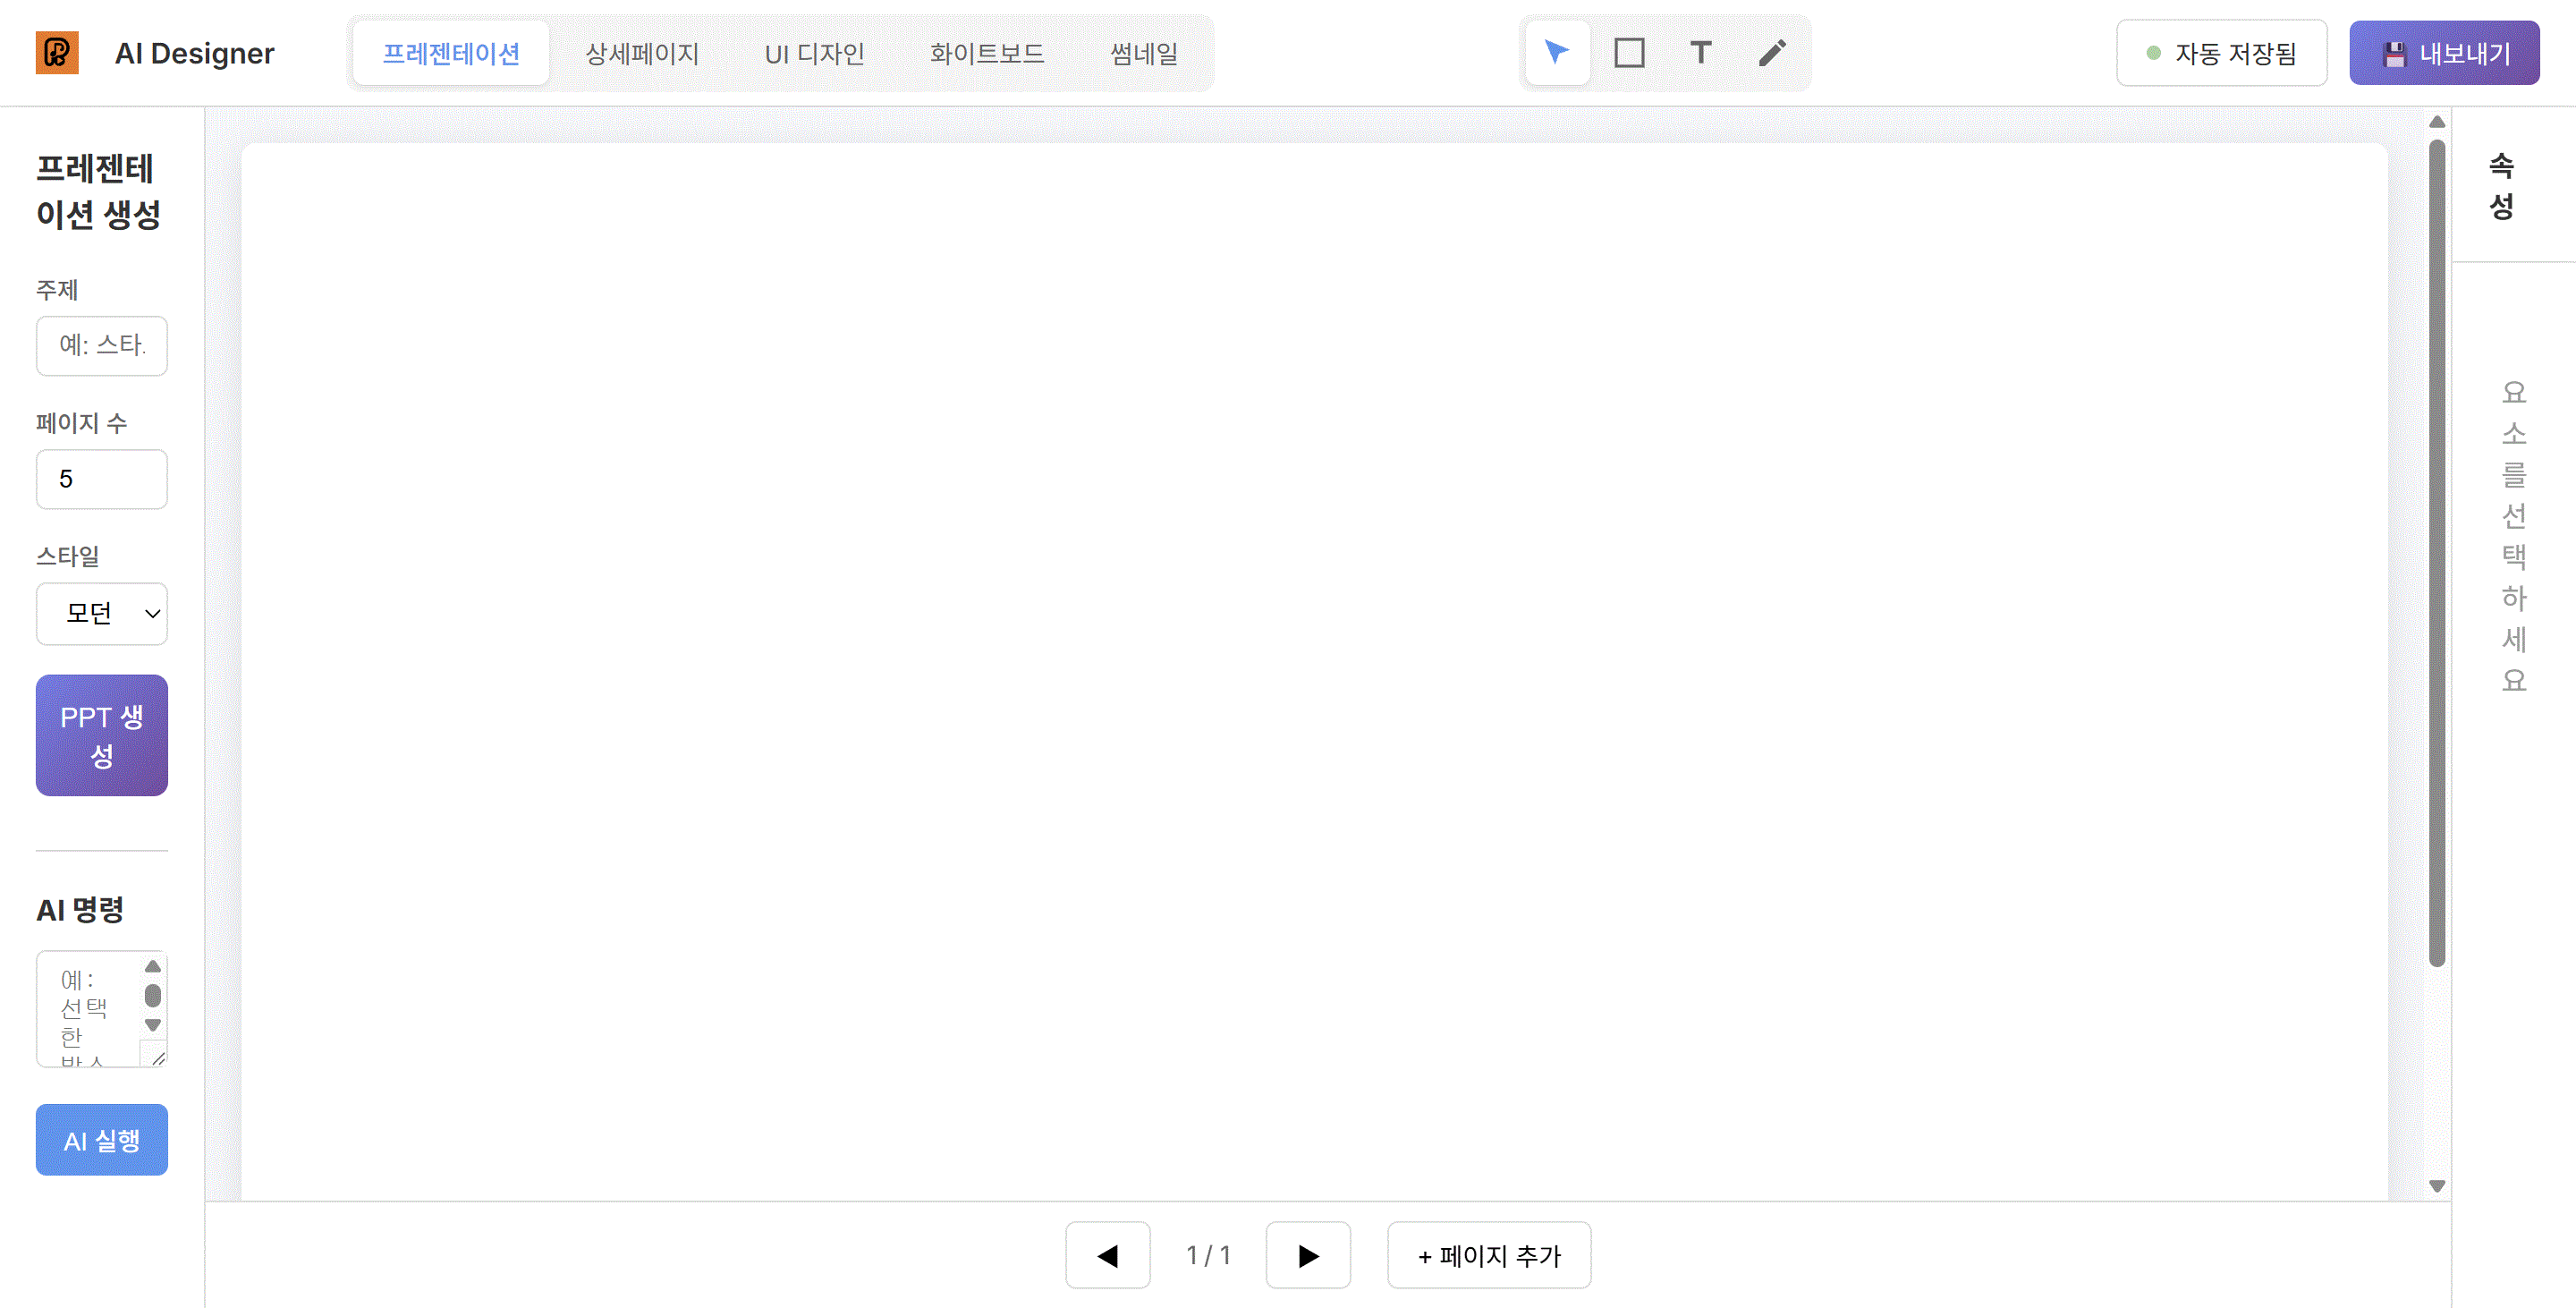
Task: Click the 주제 topic input field
Action: (102, 346)
